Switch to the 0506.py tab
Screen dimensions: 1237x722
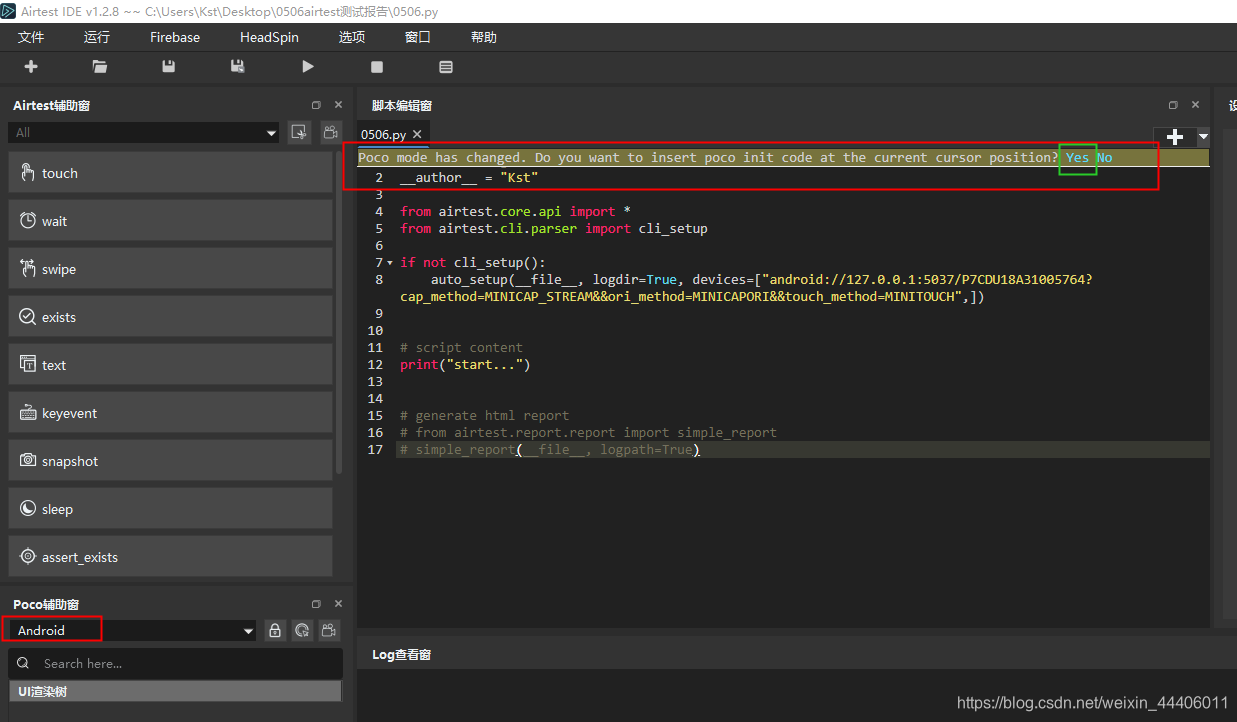(x=384, y=134)
